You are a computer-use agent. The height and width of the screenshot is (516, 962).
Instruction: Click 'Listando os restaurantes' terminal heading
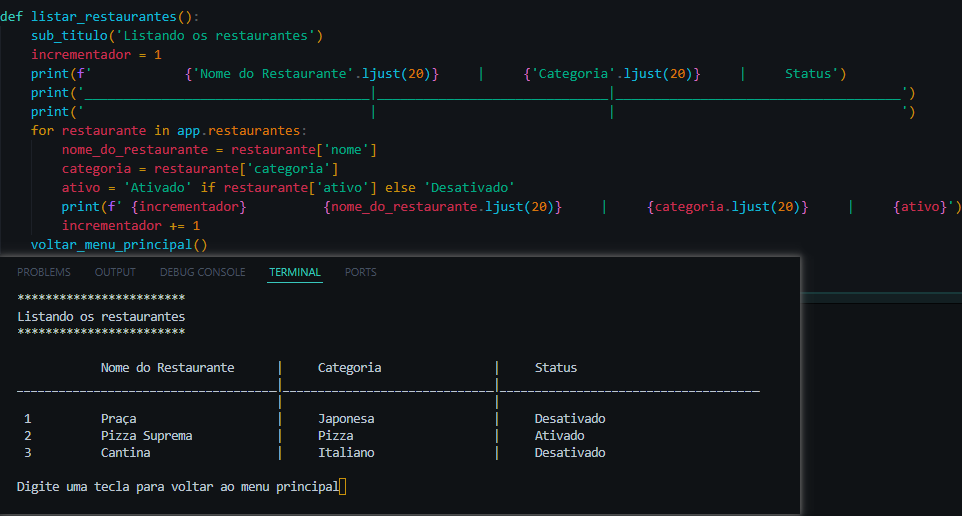coord(101,317)
